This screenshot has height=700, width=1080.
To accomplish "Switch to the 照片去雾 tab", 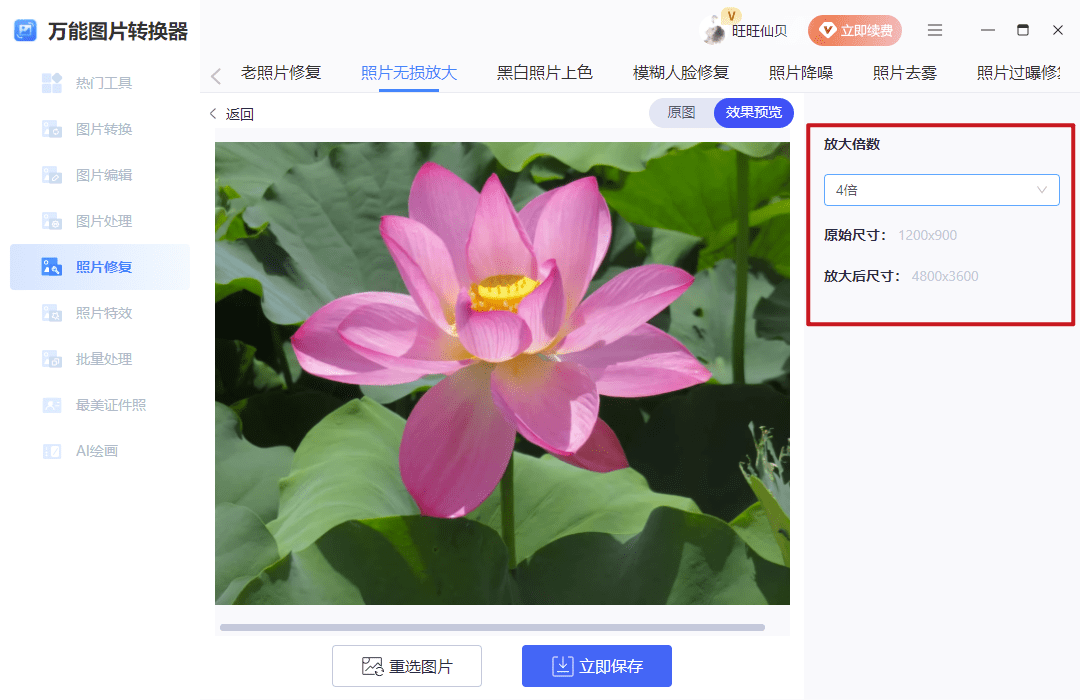I will click(x=904, y=72).
